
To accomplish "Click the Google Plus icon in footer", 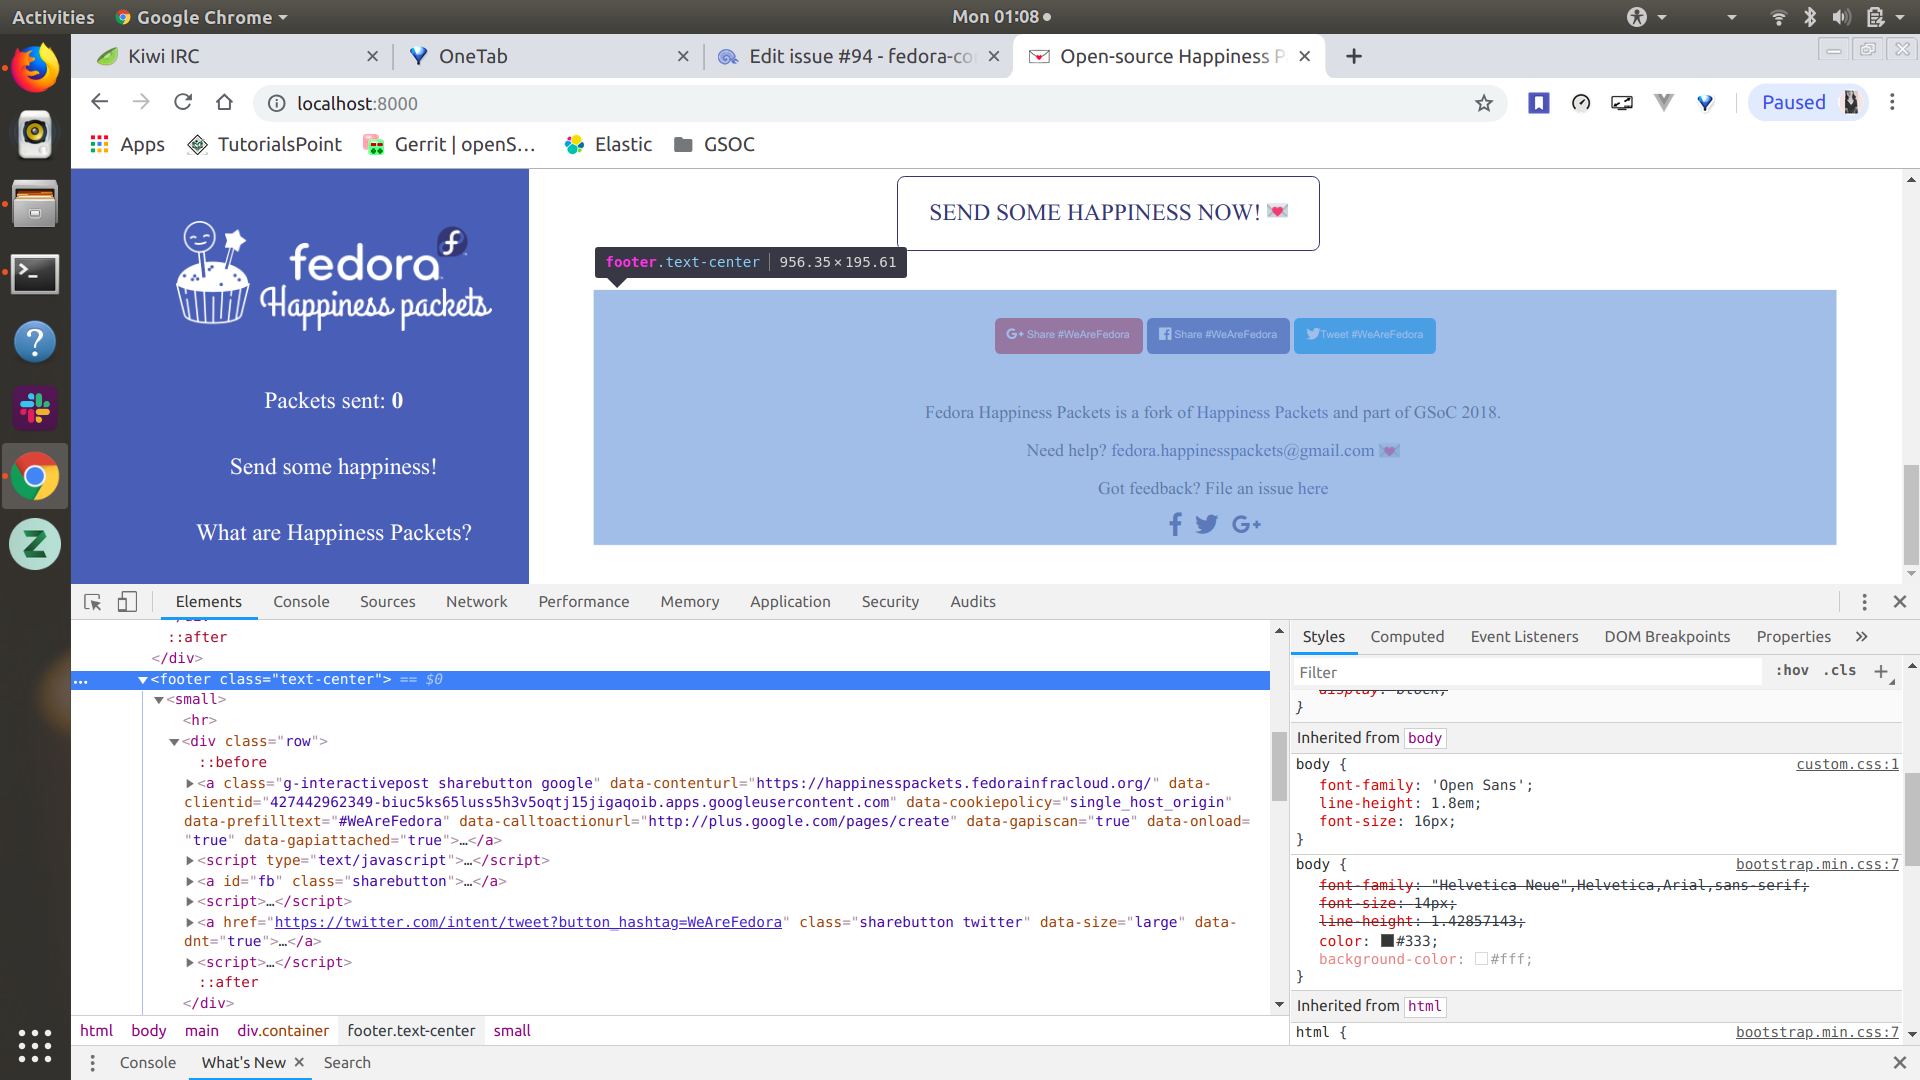I will 1247,524.
